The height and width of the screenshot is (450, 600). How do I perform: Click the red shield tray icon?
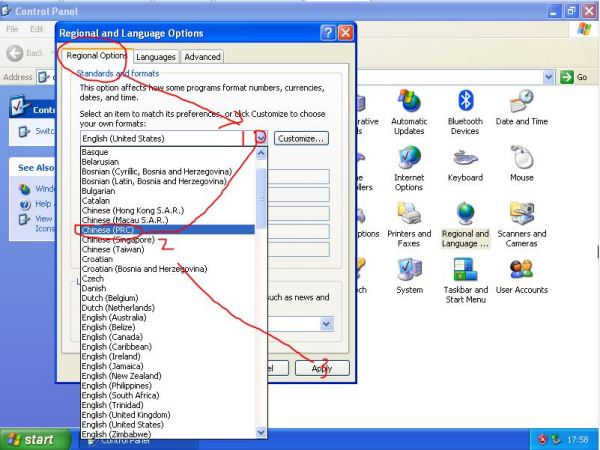[x=542, y=439]
